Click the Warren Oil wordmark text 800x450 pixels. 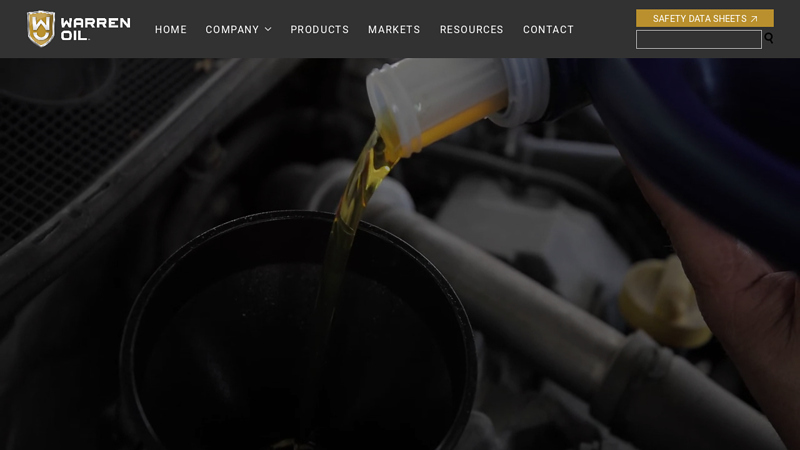[x=95, y=29]
